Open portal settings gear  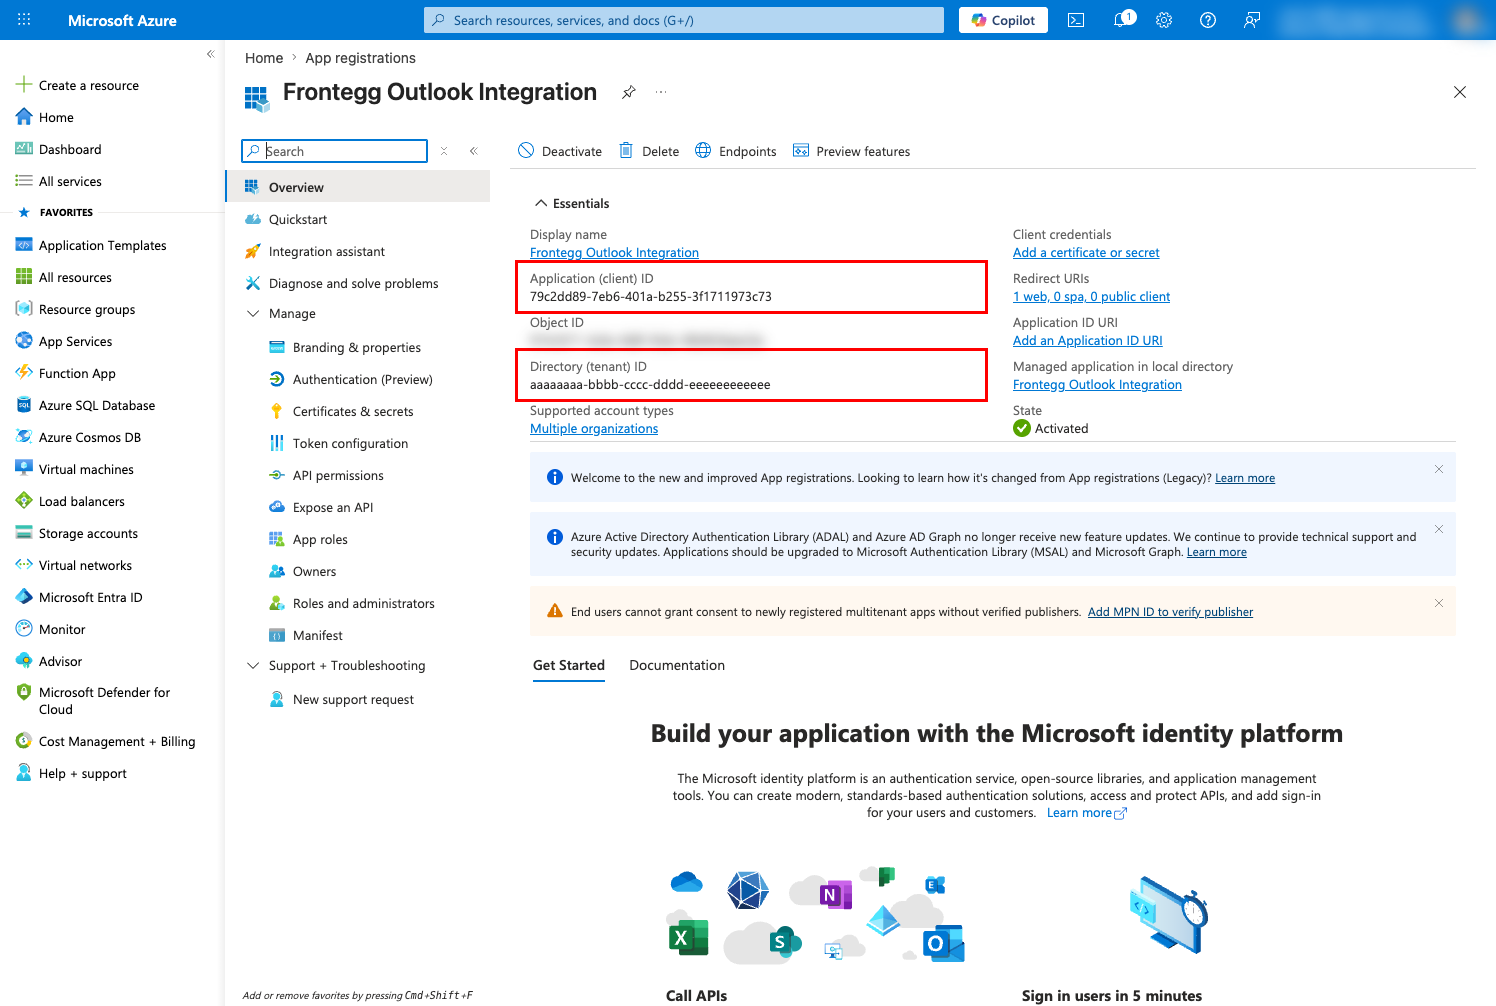tap(1164, 20)
